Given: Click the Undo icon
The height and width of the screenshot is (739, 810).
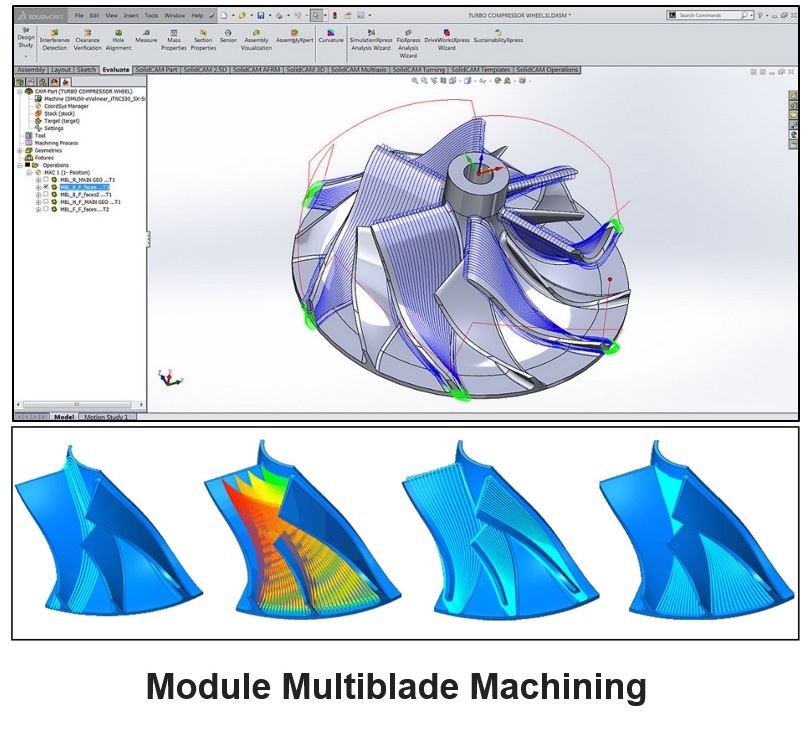Looking at the screenshot, I should tap(298, 15).
